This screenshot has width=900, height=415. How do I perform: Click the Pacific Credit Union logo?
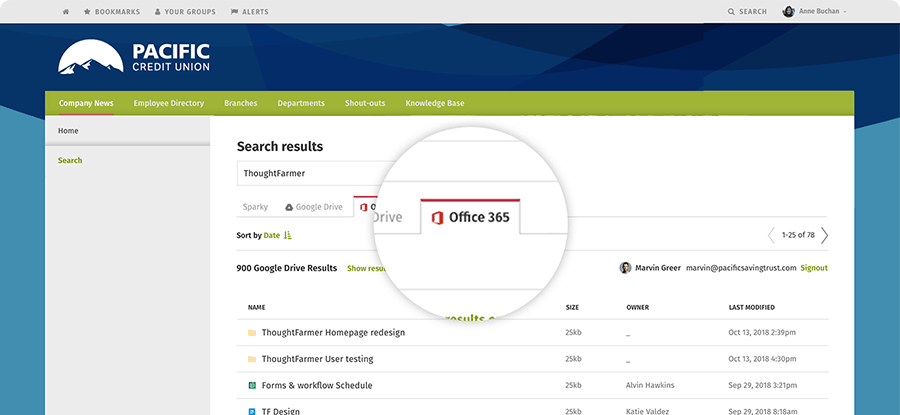[134, 57]
